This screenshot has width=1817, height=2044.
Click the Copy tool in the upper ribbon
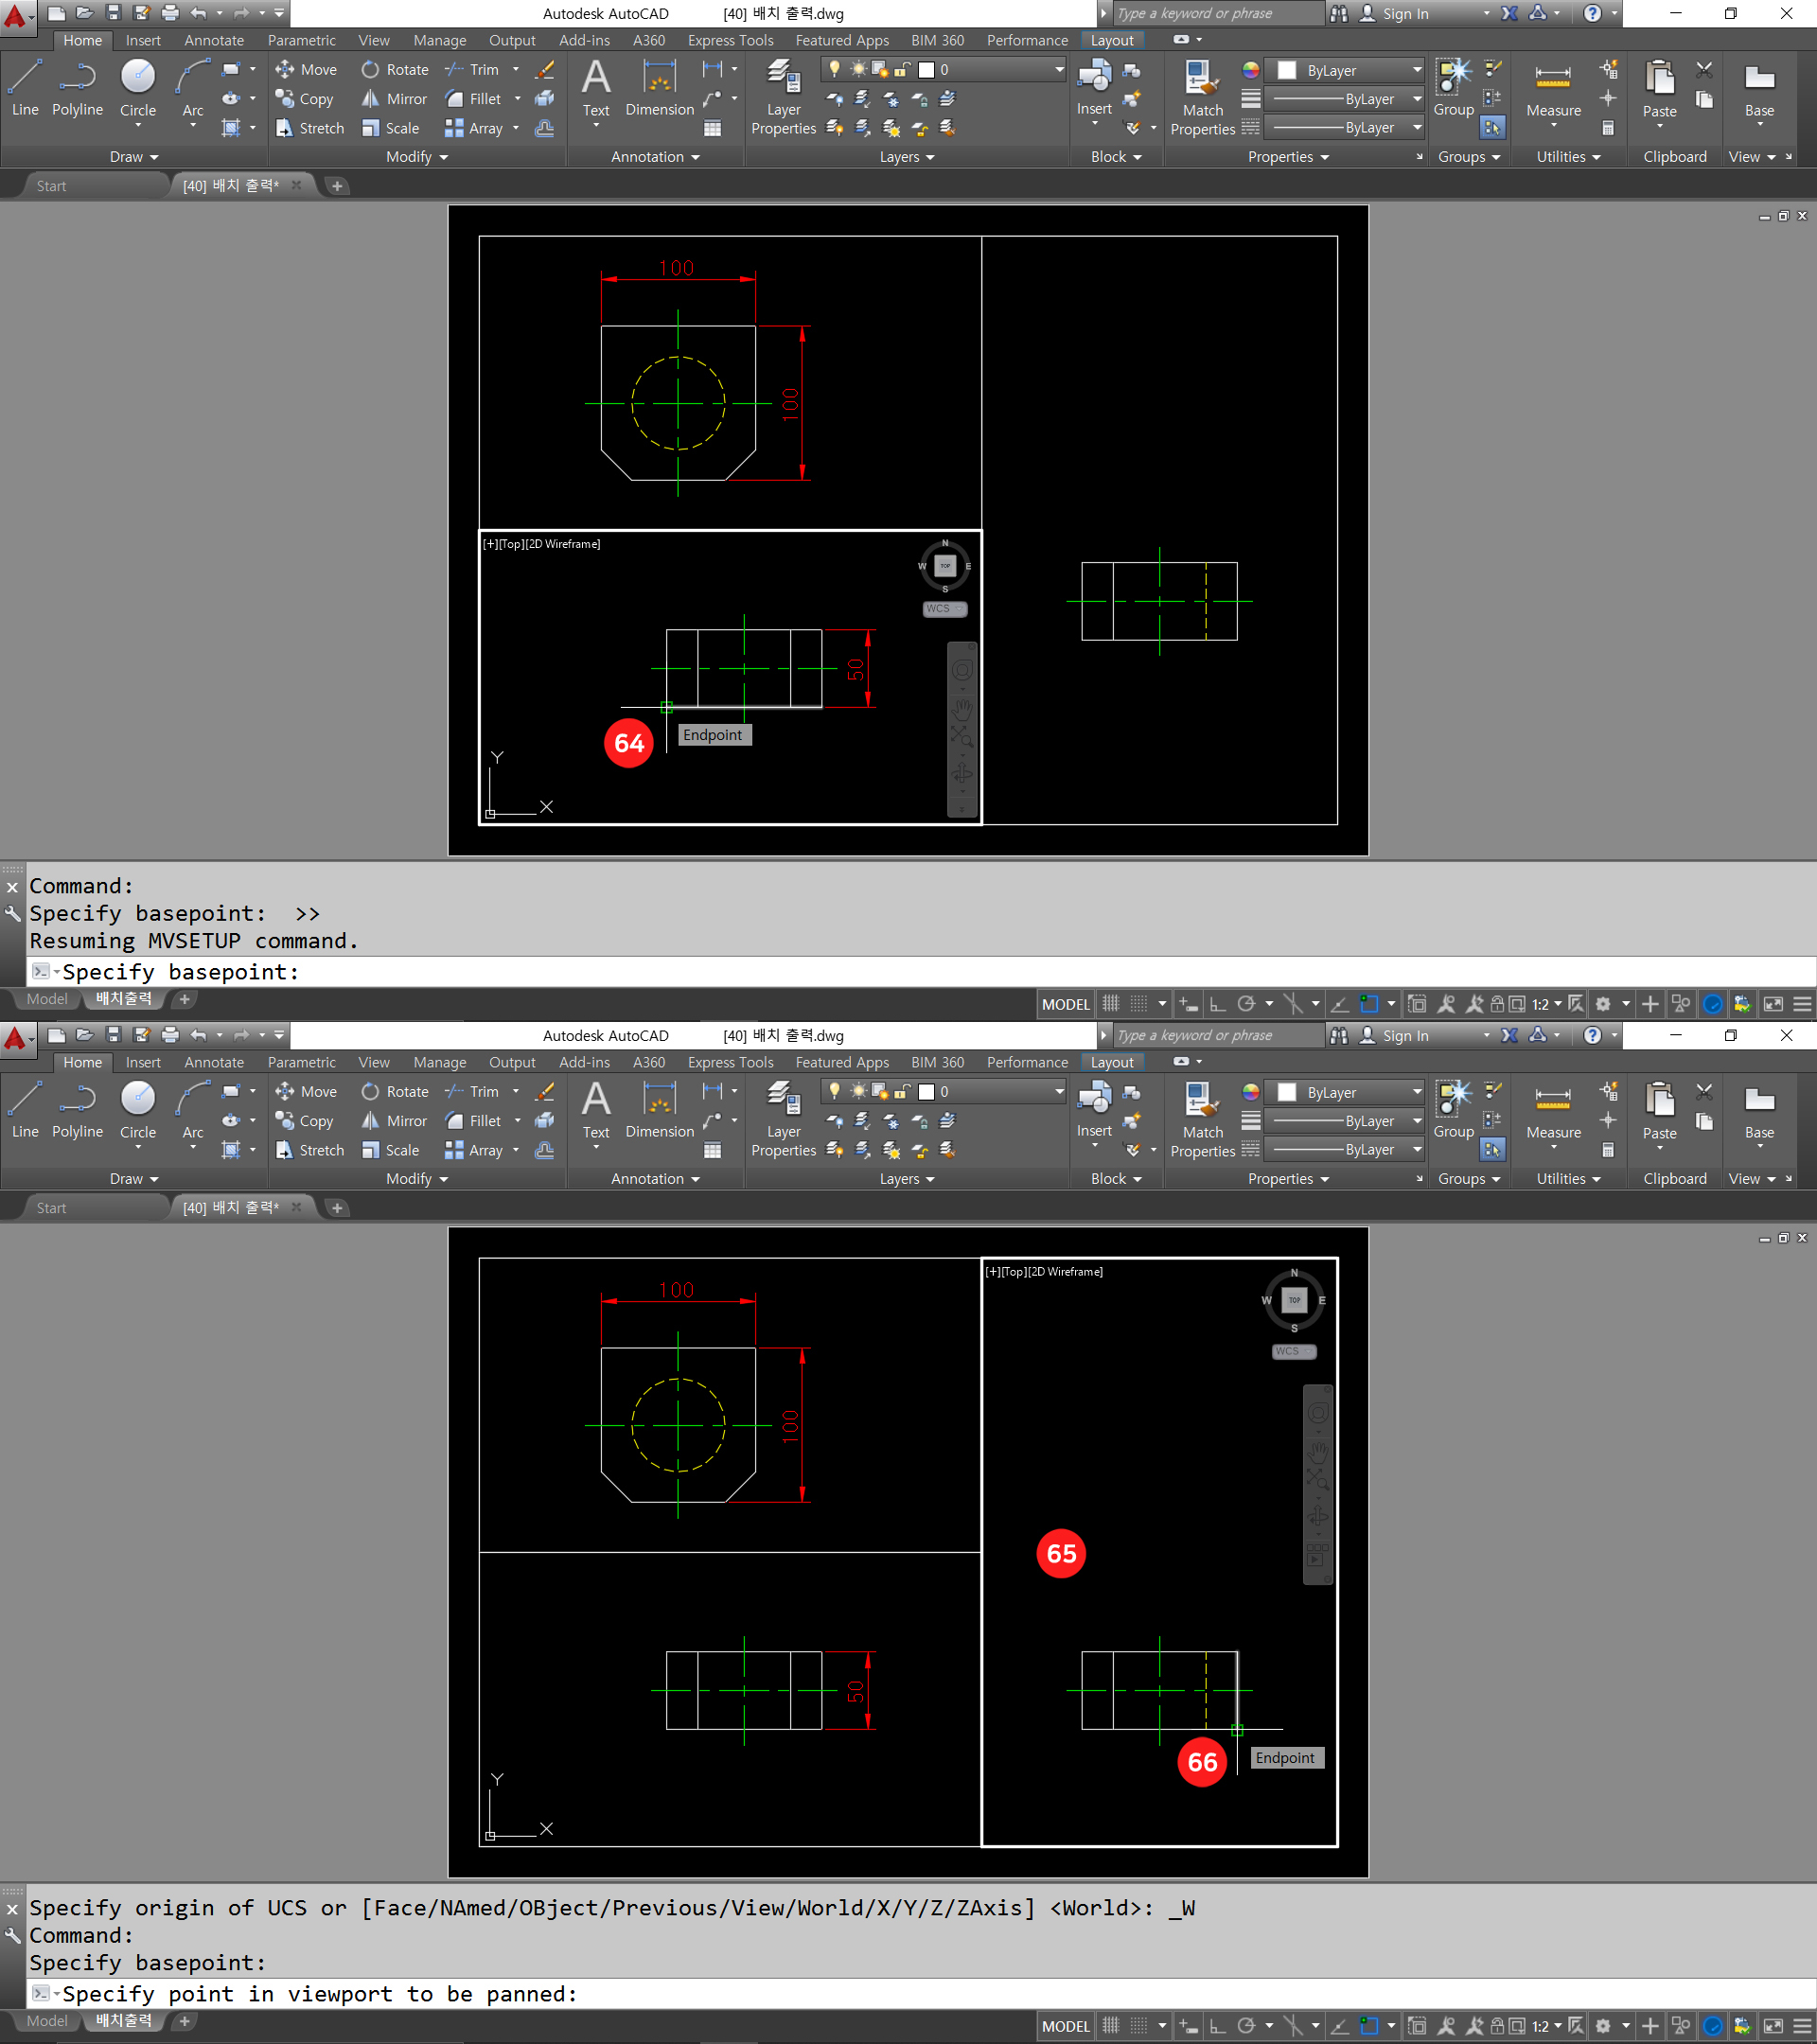pos(304,99)
